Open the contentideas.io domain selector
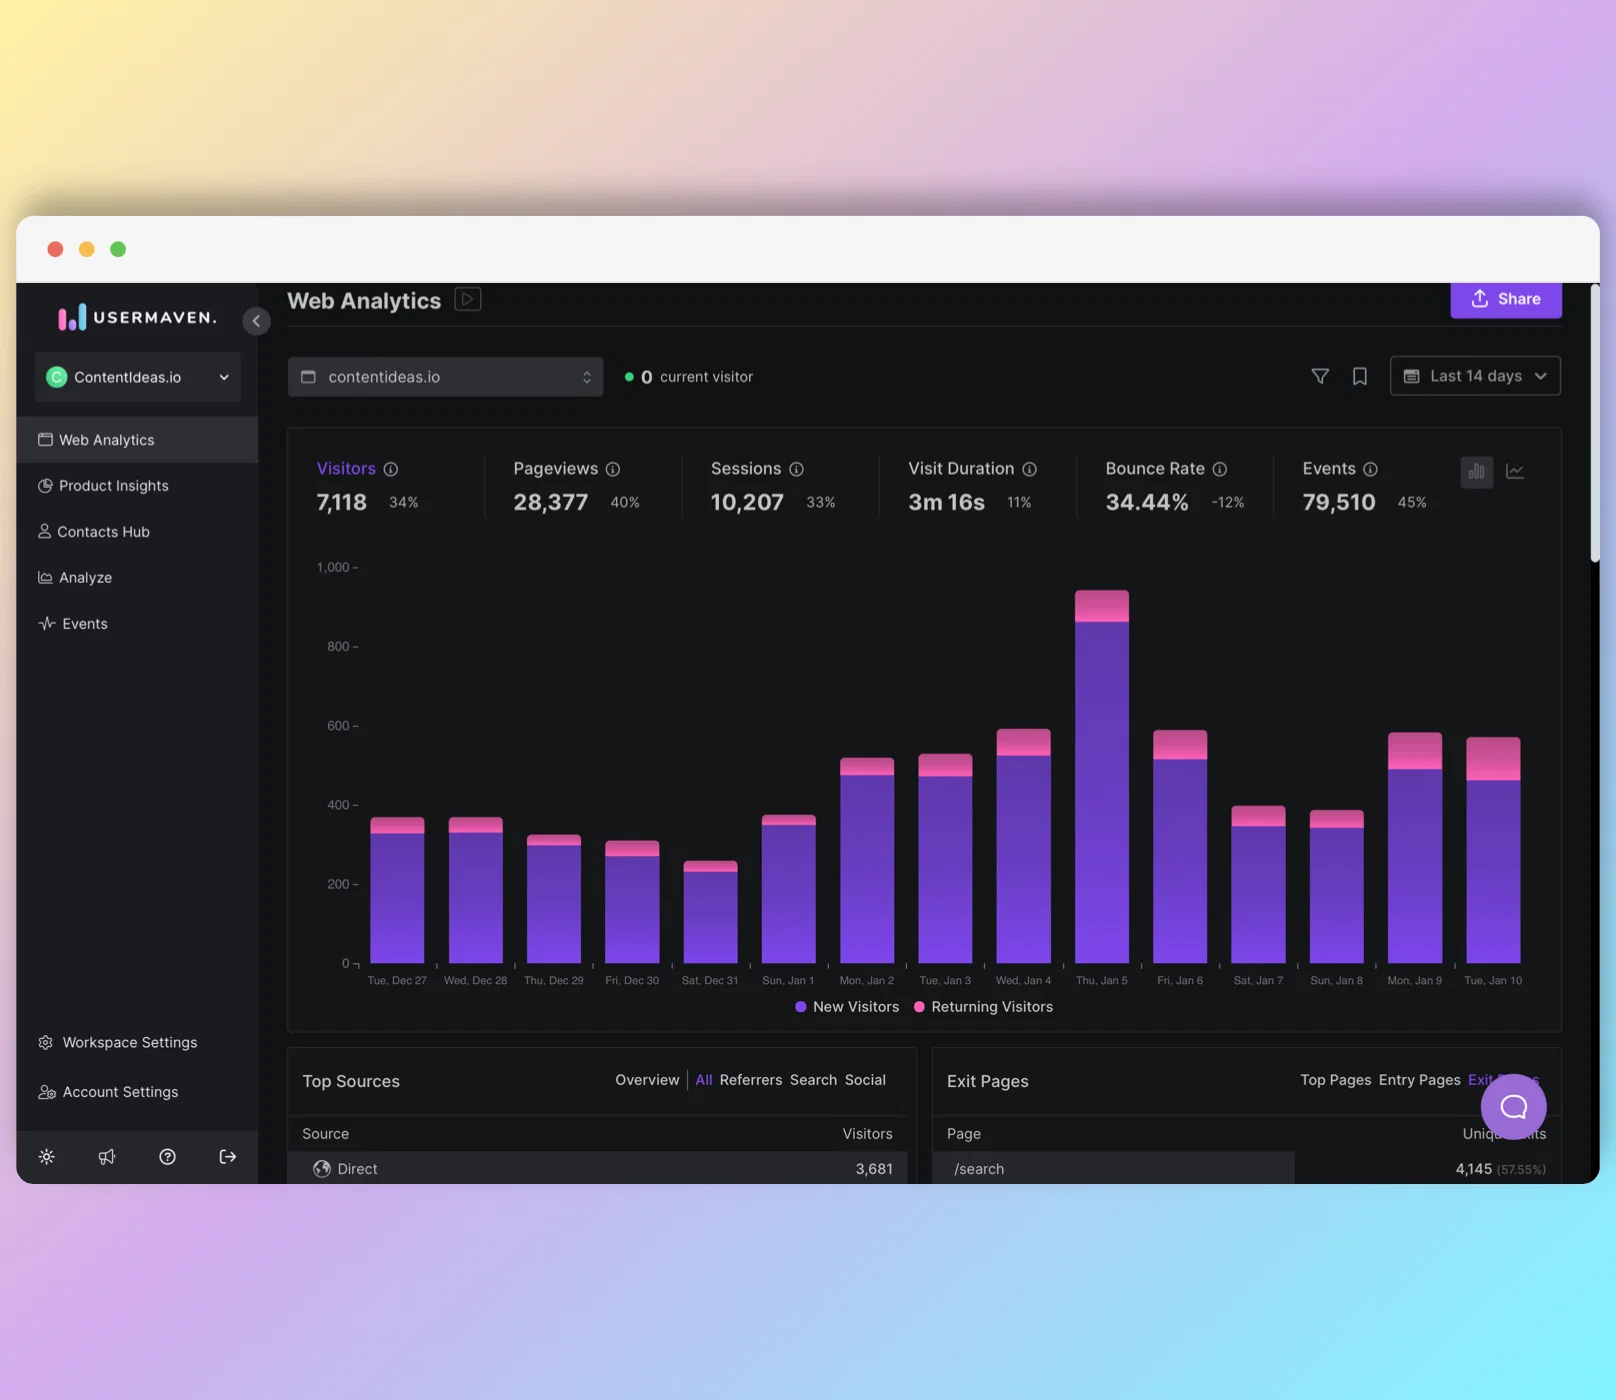This screenshot has height=1400, width=1616. click(x=446, y=377)
